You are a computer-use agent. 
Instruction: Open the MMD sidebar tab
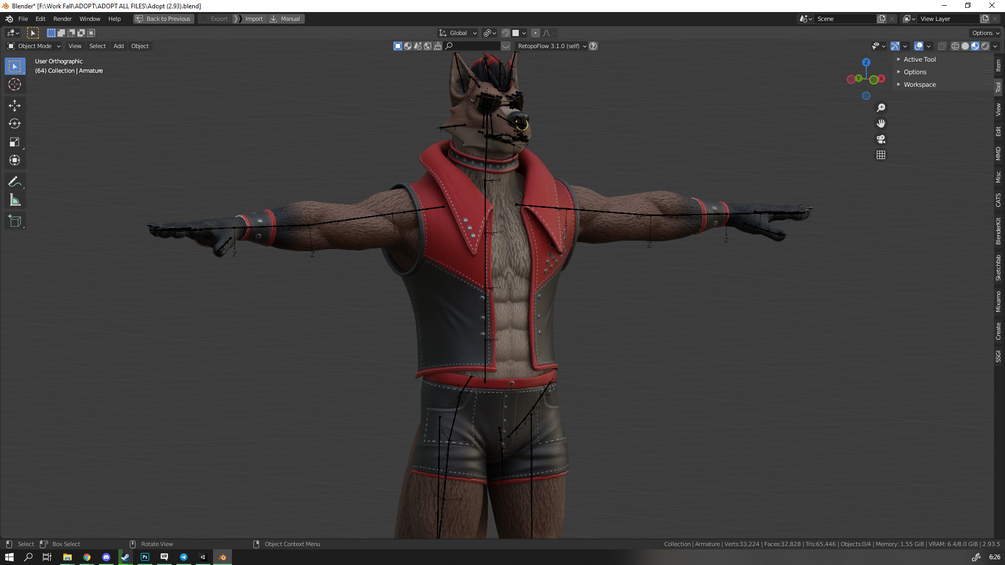click(x=998, y=154)
